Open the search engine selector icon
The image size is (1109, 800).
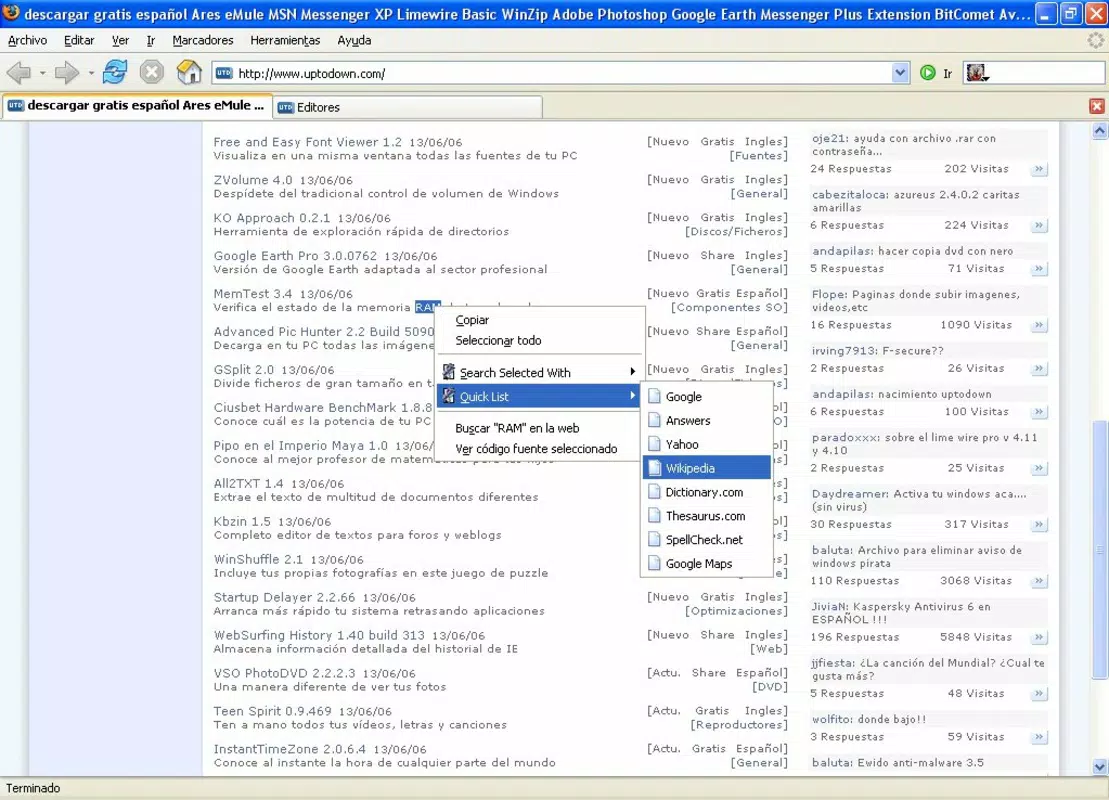point(977,73)
